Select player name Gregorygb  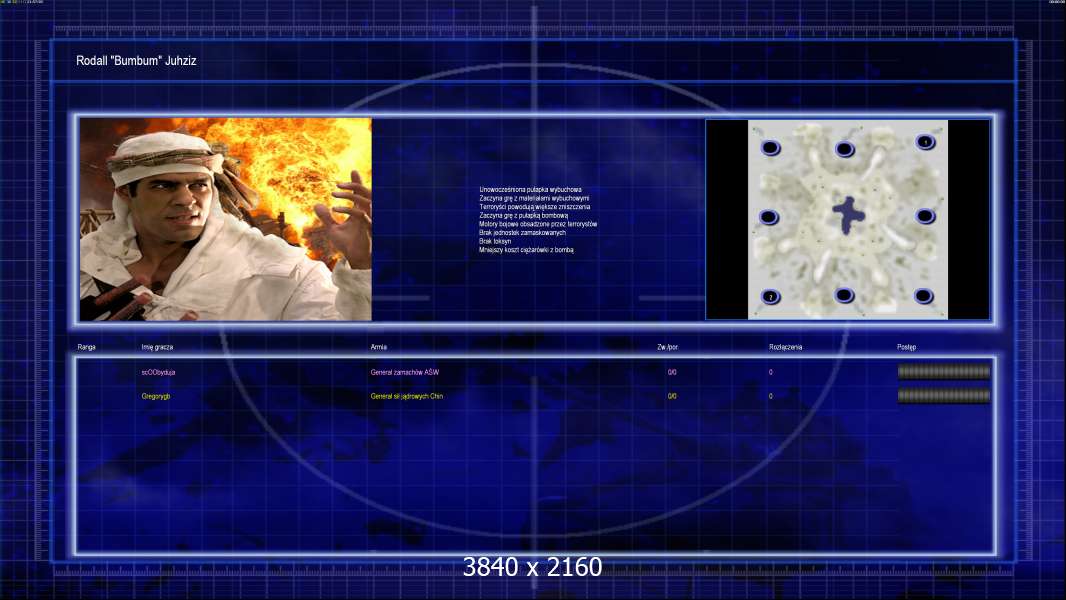[156, 396]
